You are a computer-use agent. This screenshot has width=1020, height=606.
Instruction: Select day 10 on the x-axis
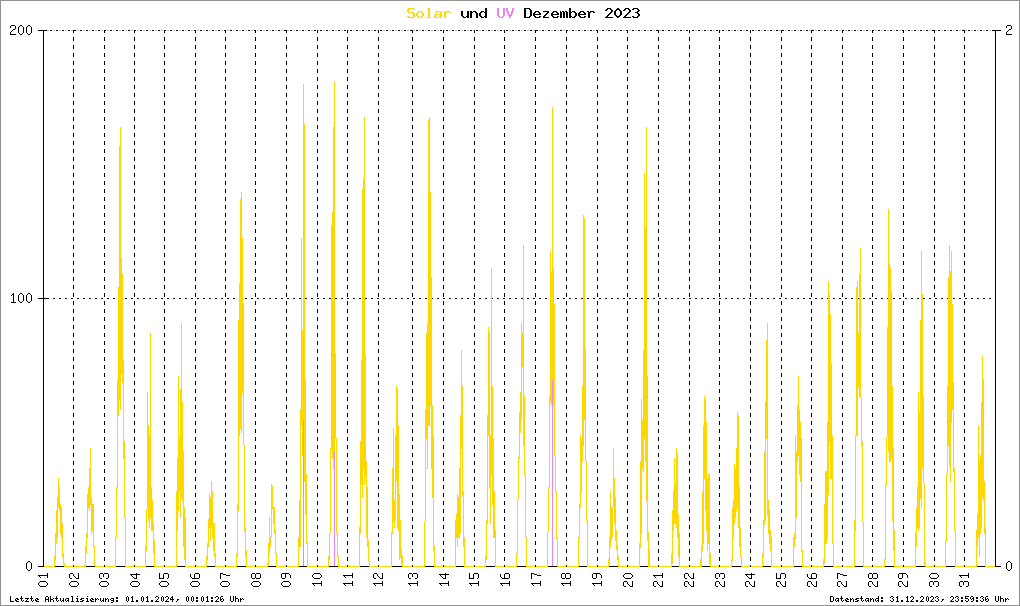[x=319, y=581]
